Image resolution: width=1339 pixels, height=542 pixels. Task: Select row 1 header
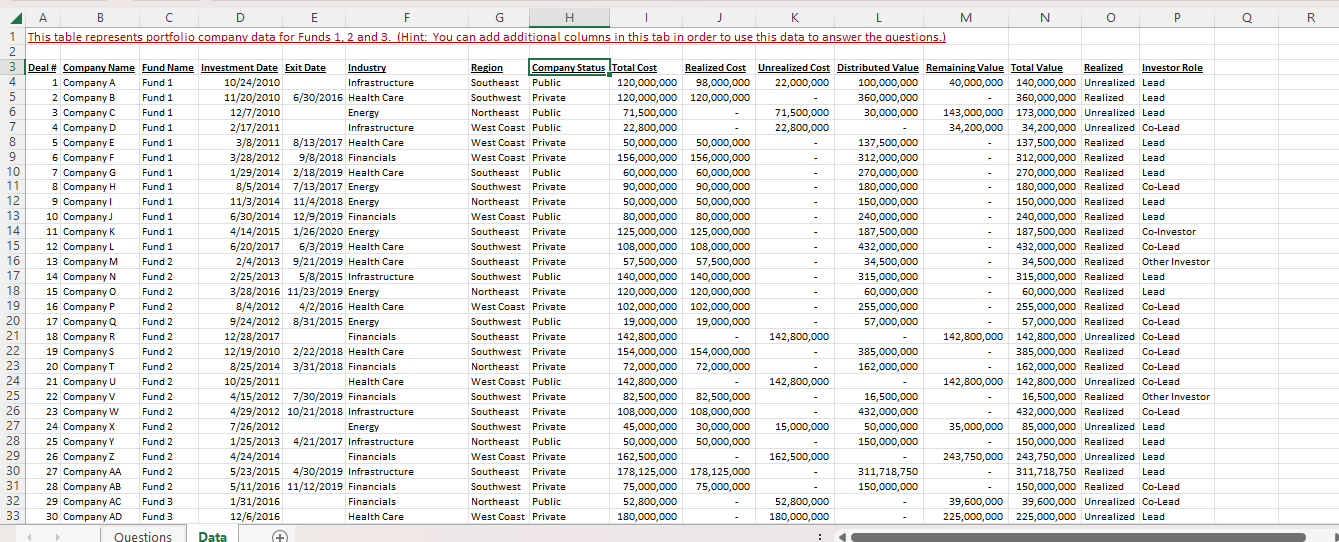pyautogui.click(x=13, y=37)
